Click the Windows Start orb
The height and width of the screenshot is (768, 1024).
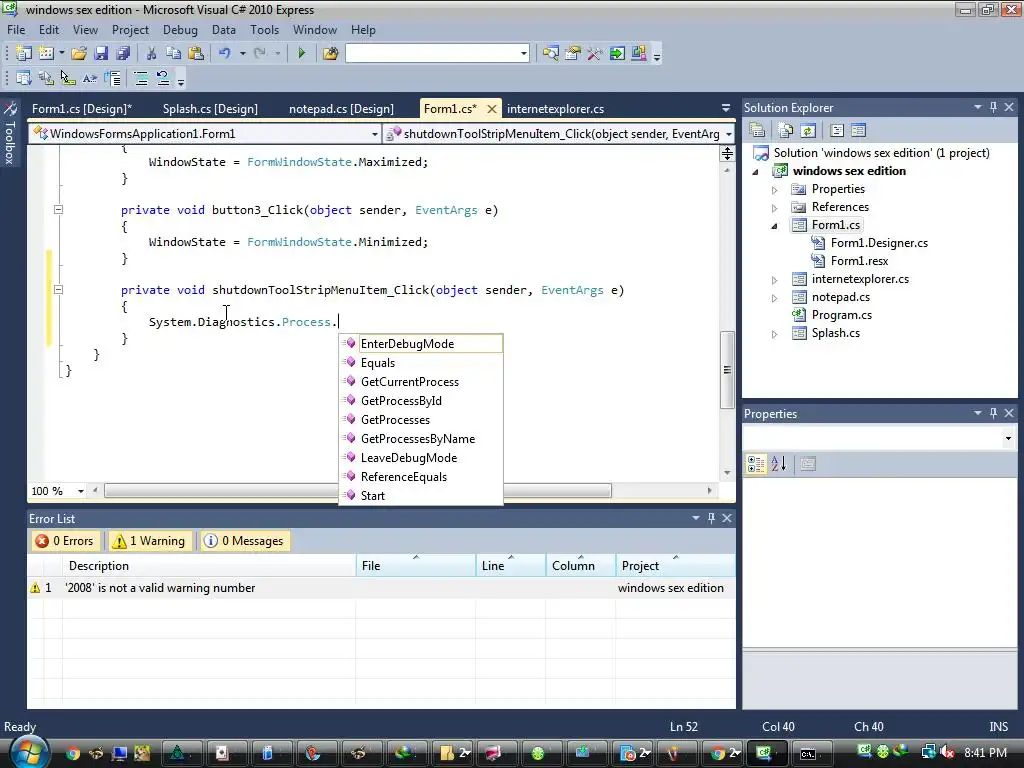point(27,752)
